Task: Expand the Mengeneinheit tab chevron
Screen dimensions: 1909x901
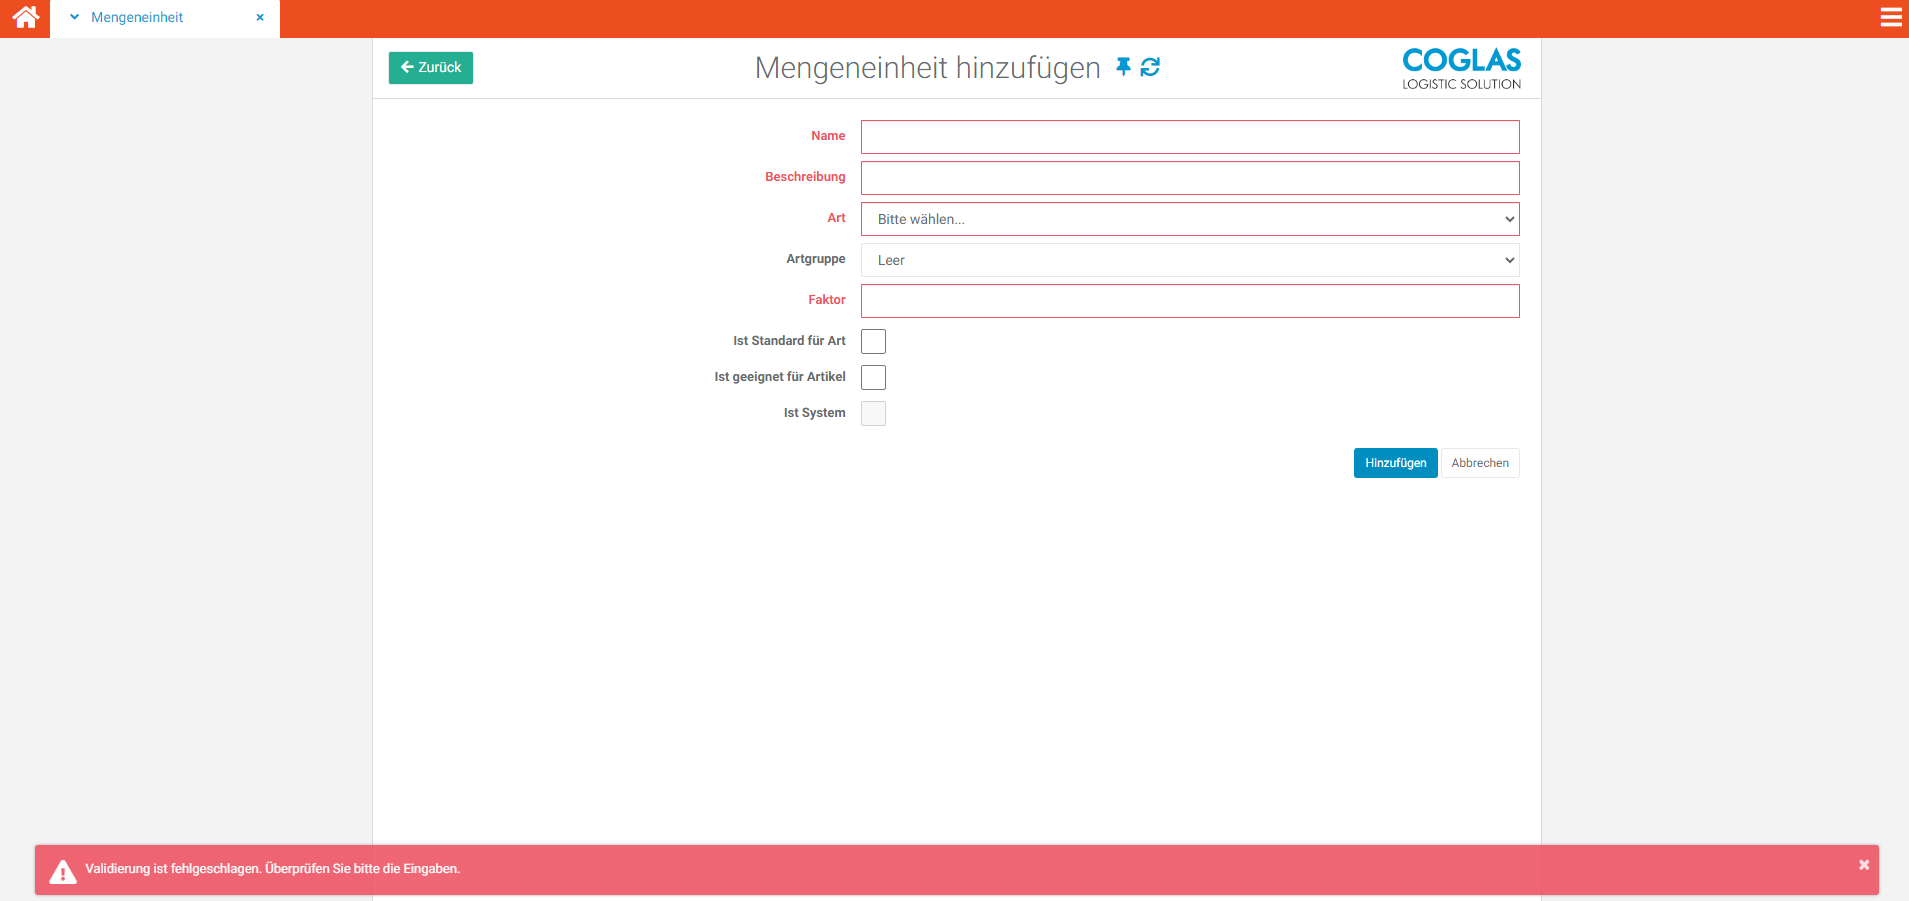Action: pyautogui.click(x=74, y=17)
